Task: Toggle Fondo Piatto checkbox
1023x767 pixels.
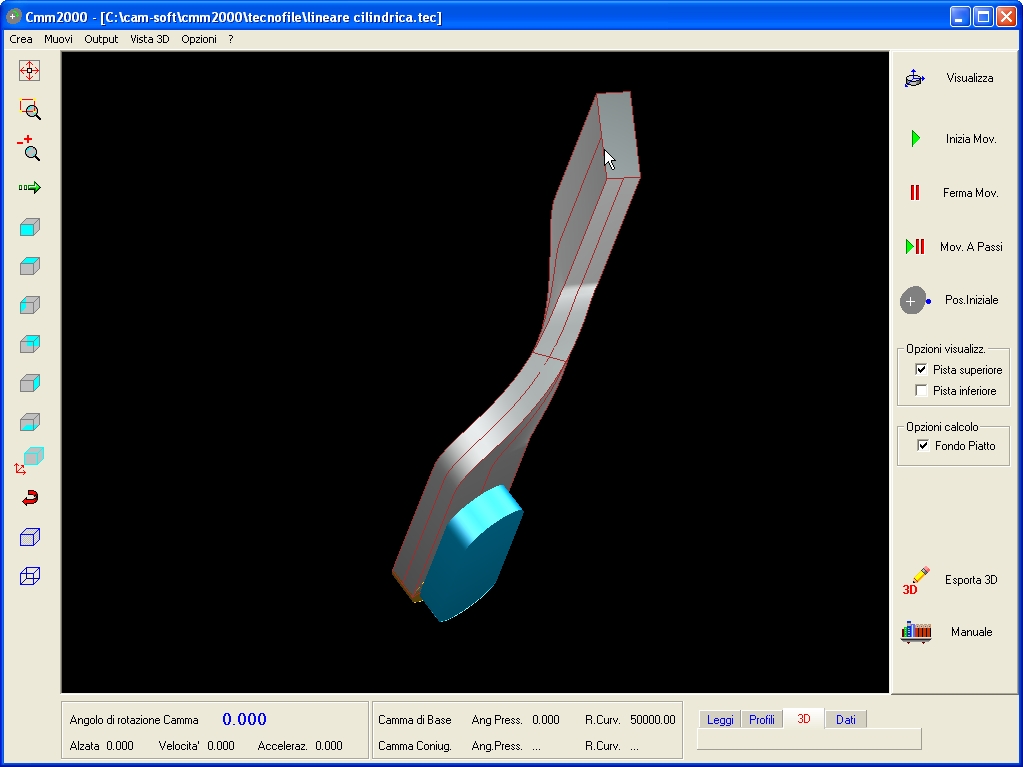Action: pos(923,445)
